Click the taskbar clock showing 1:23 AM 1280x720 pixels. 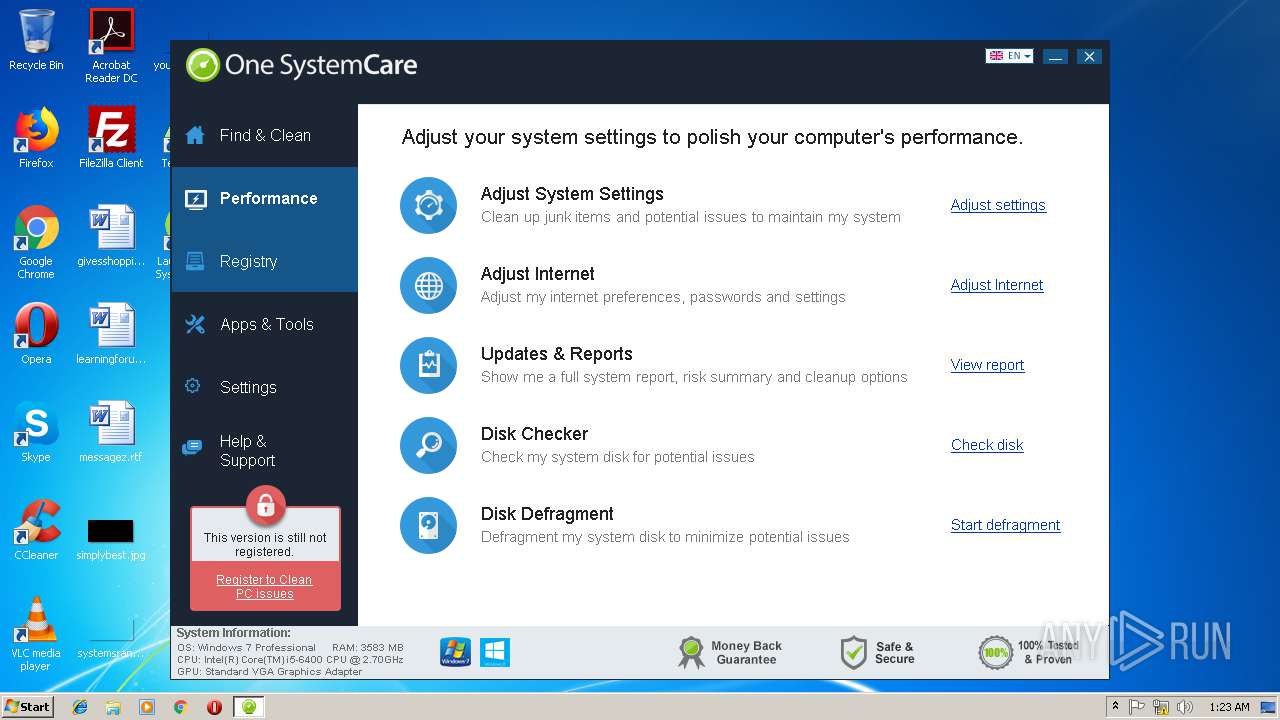1229,707
